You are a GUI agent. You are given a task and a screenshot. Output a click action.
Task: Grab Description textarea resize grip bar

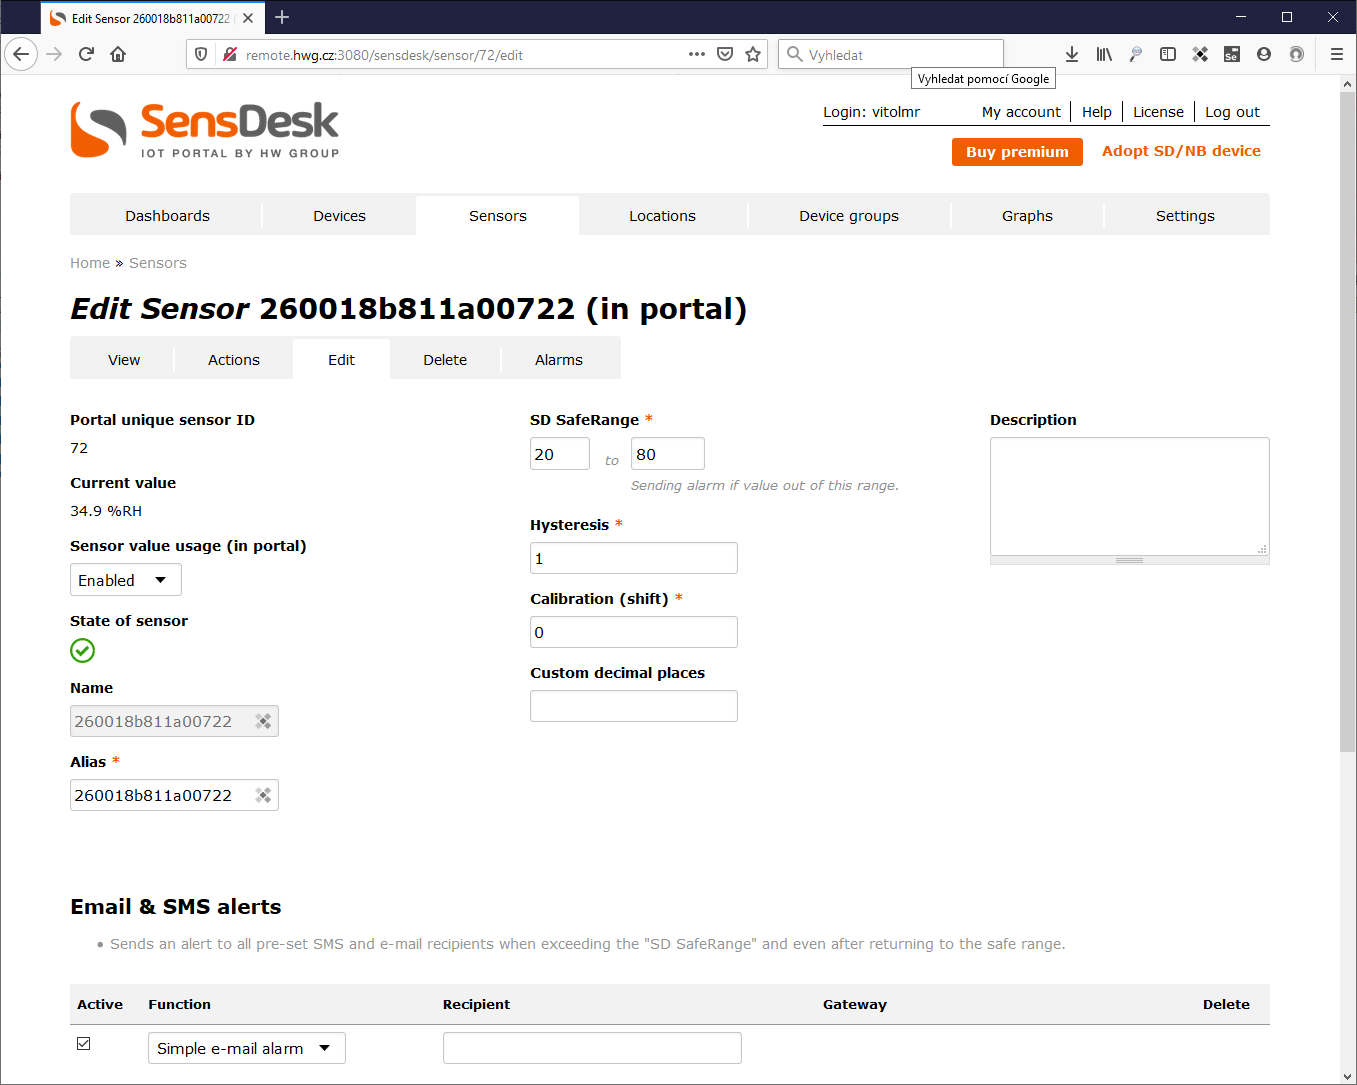click(1130, 561)
